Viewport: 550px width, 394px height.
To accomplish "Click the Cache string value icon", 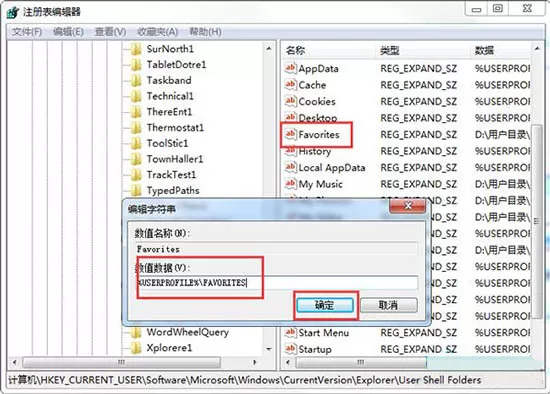I will [290, 84].
